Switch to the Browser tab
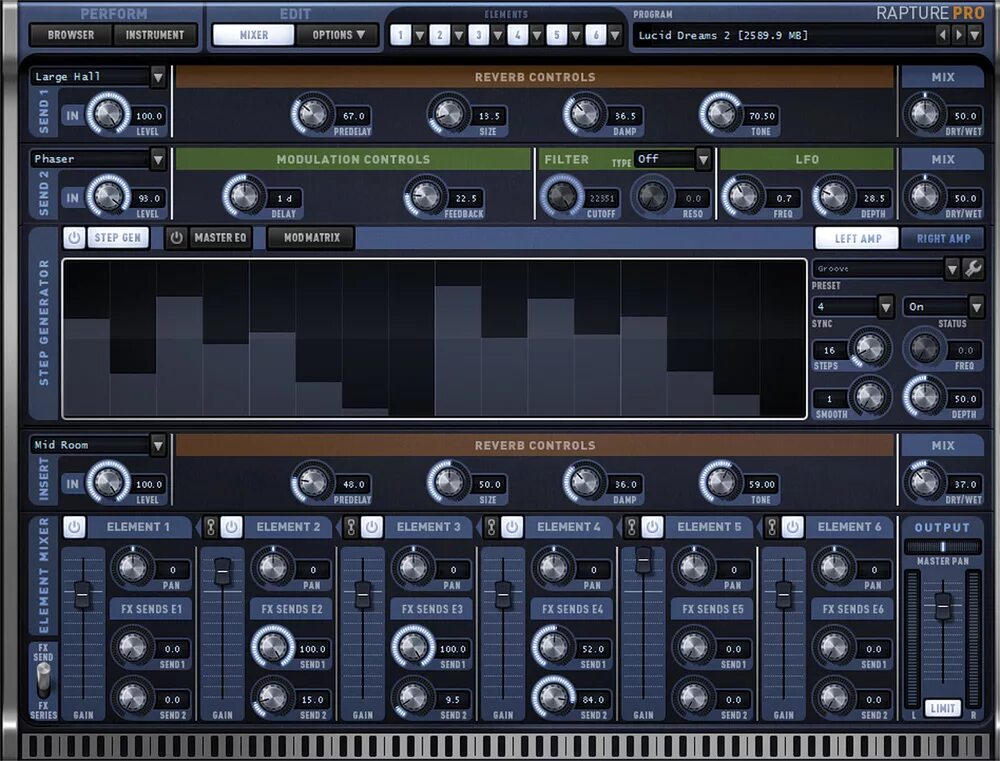Screen dimensions: 1000x761 point(71,35)
